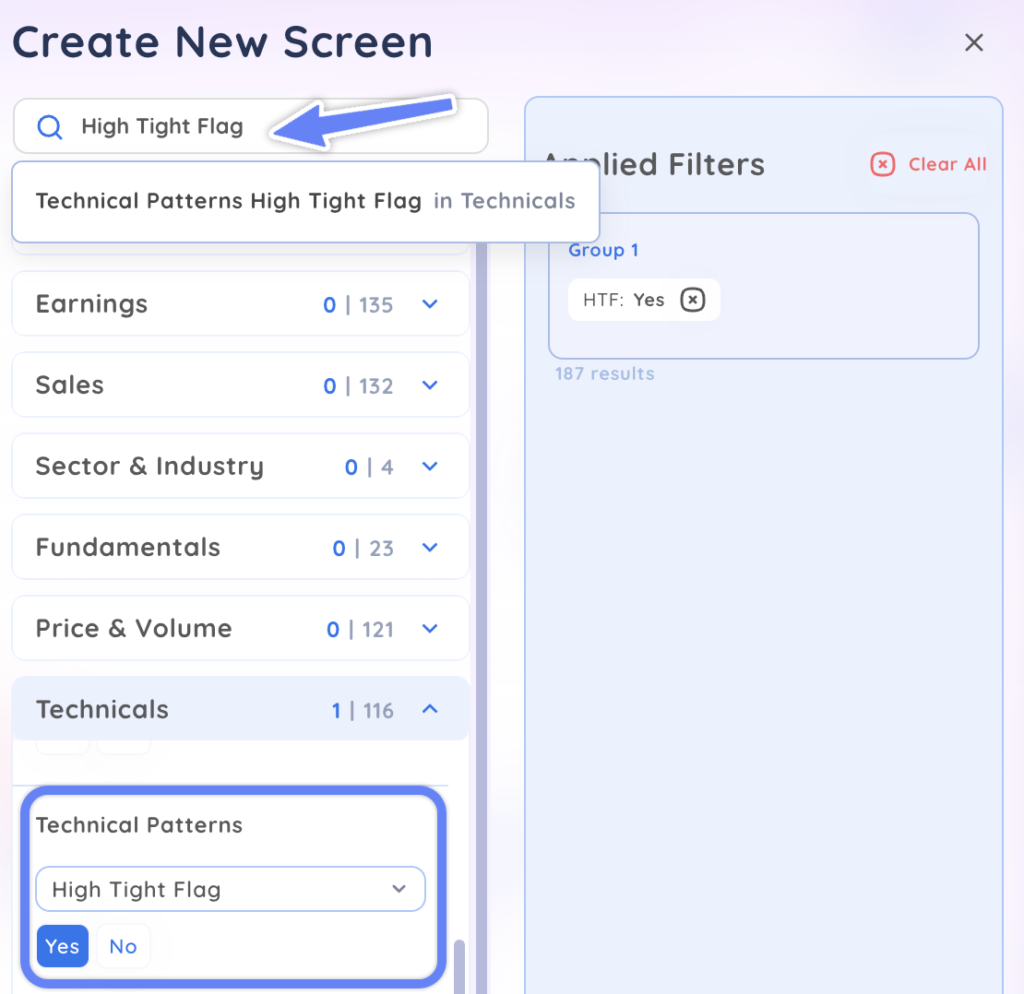Click the HTF: Yes filter chip
The image size is (1024, 994).
pos(630,299)
